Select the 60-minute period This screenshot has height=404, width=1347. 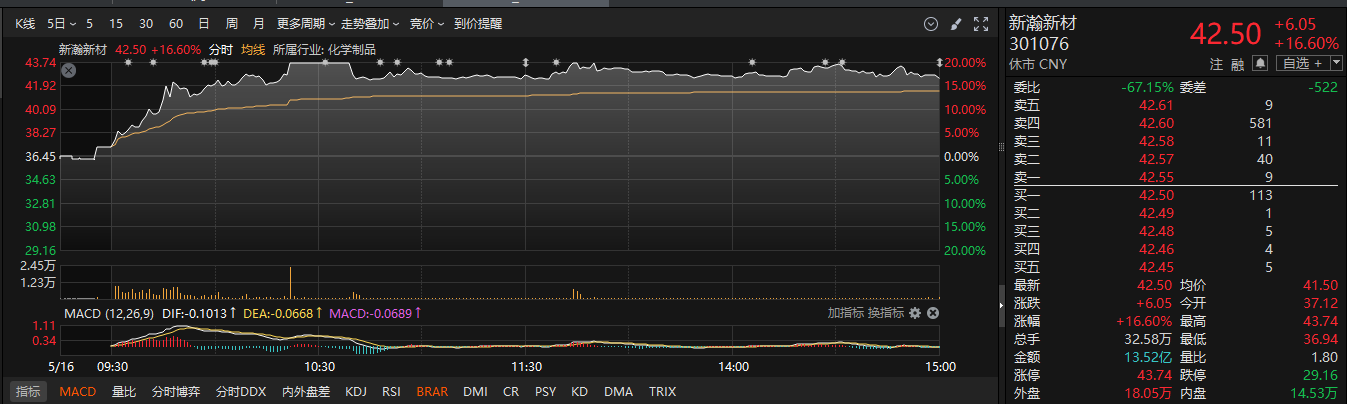[x=176, y=23]
